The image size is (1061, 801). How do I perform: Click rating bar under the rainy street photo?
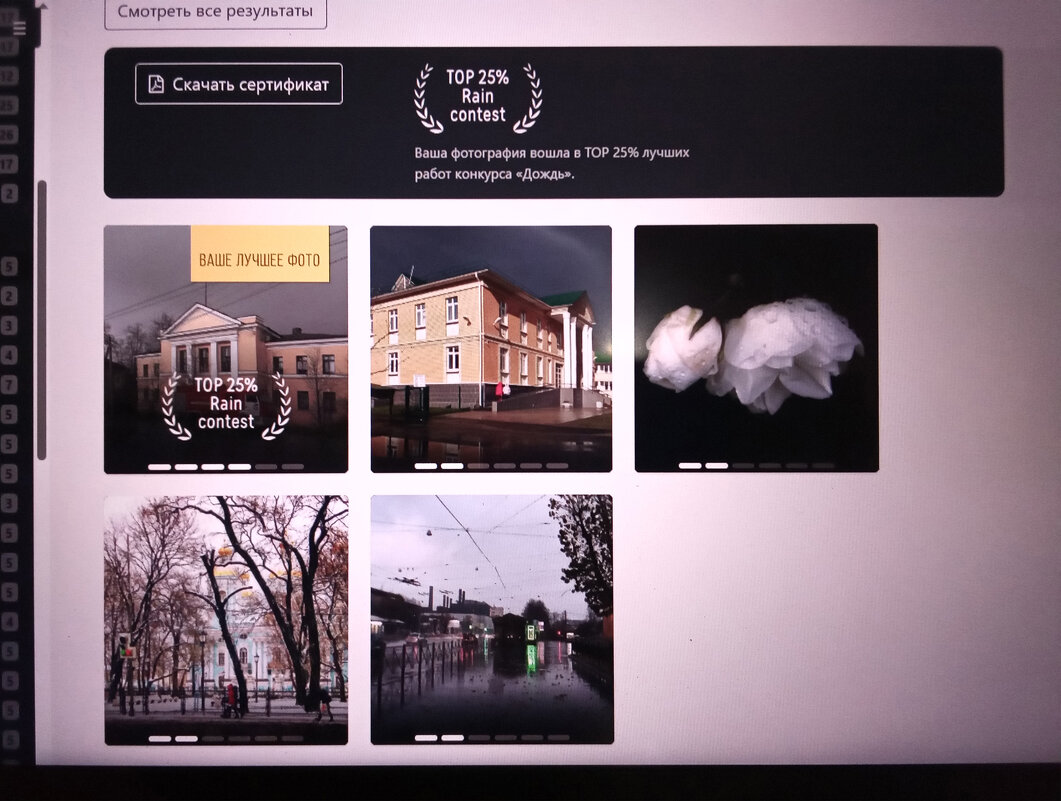click(491, 738)
